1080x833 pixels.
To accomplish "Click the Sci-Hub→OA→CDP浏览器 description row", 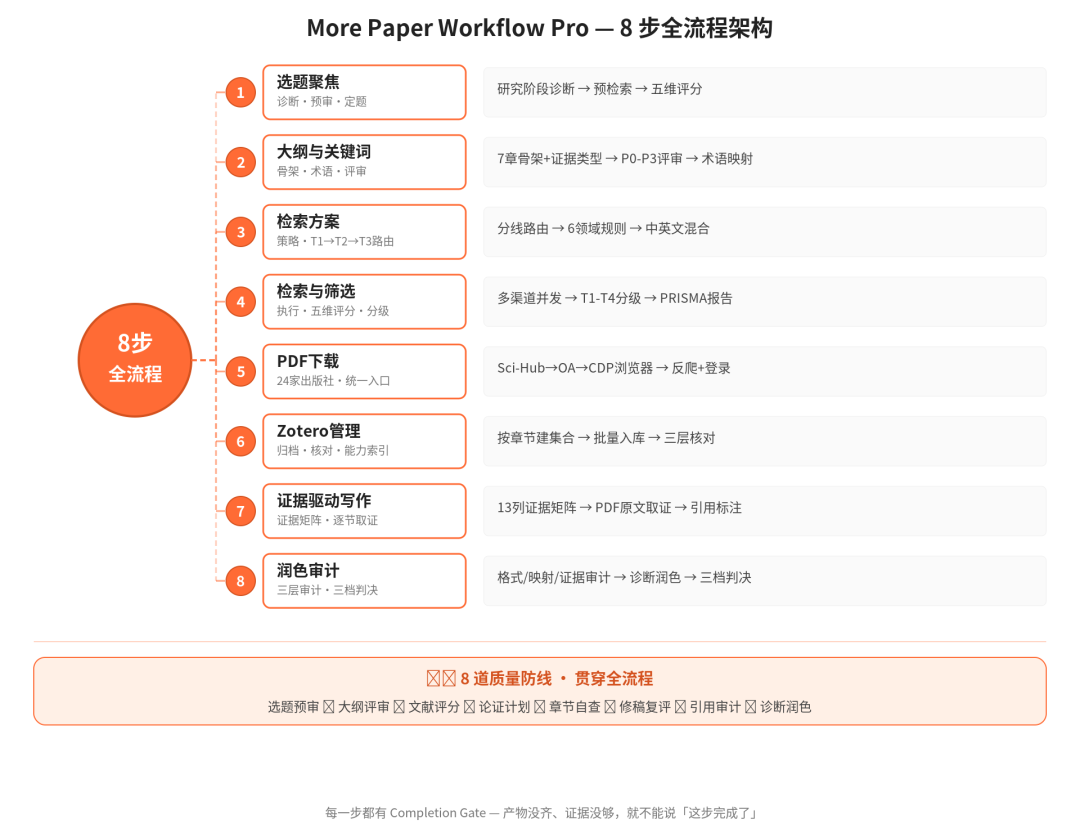I will (765, 371).
